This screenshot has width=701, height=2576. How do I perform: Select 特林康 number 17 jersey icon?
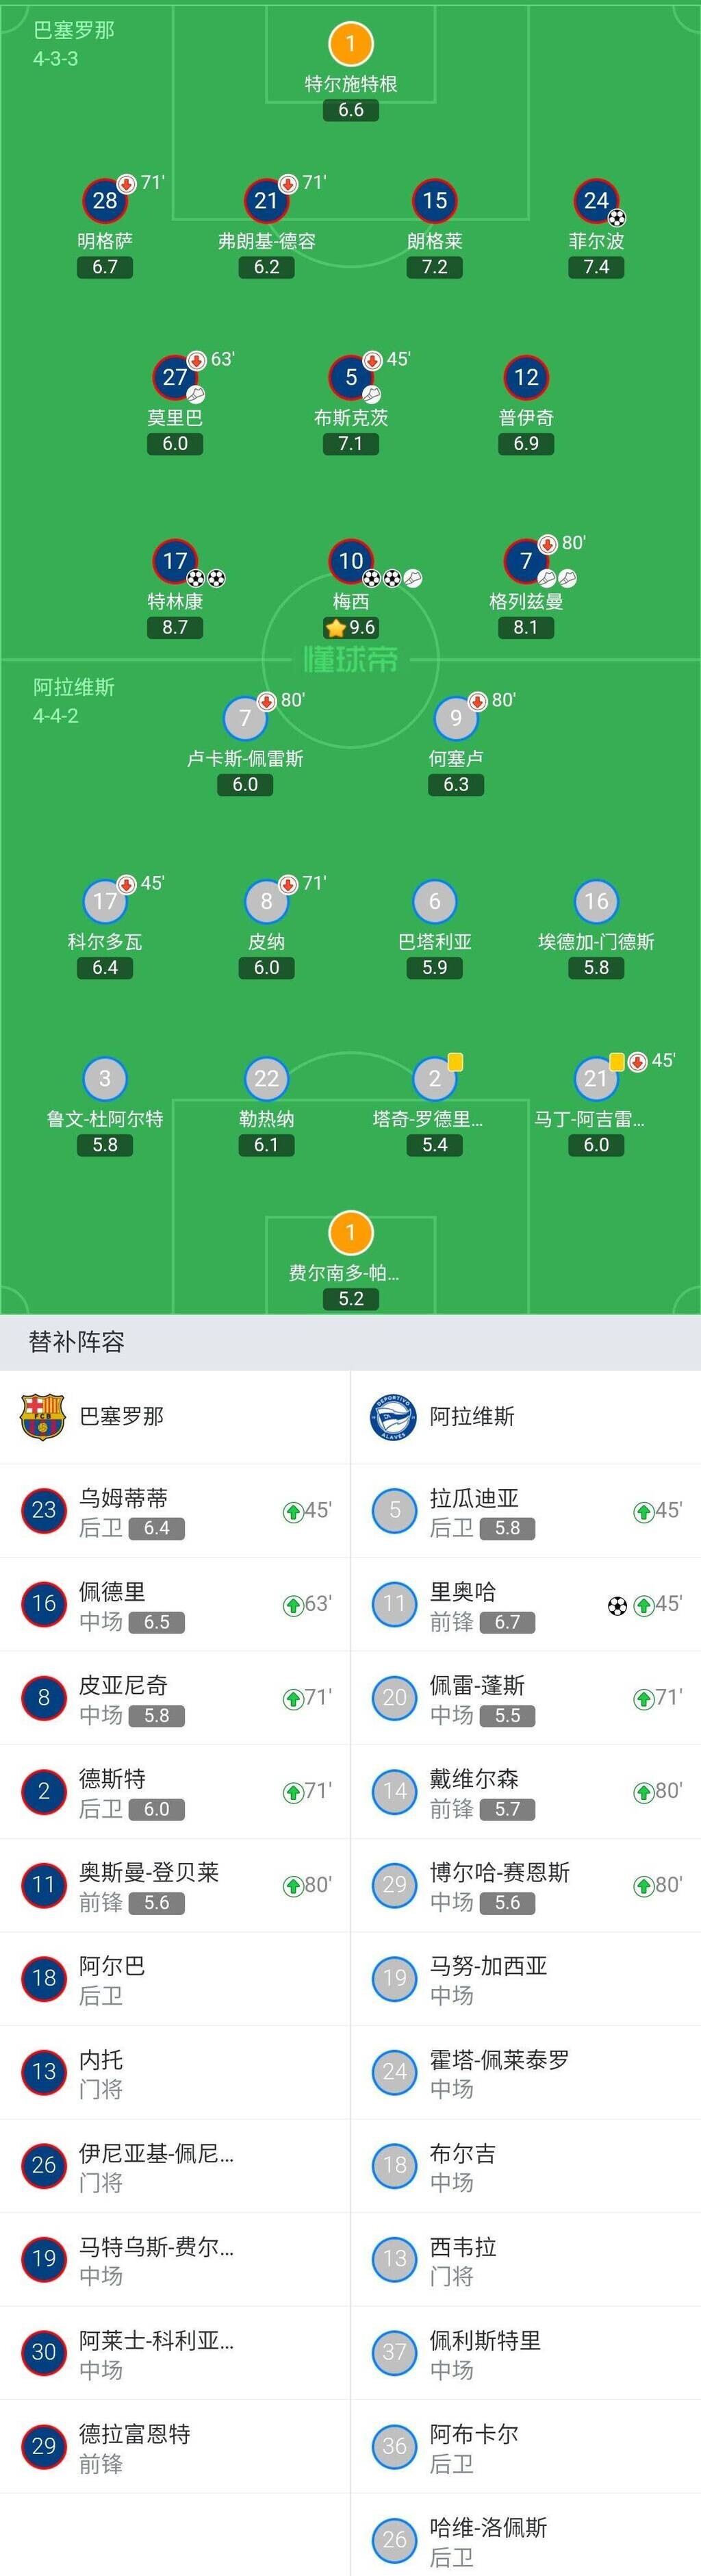coord(175,561)
